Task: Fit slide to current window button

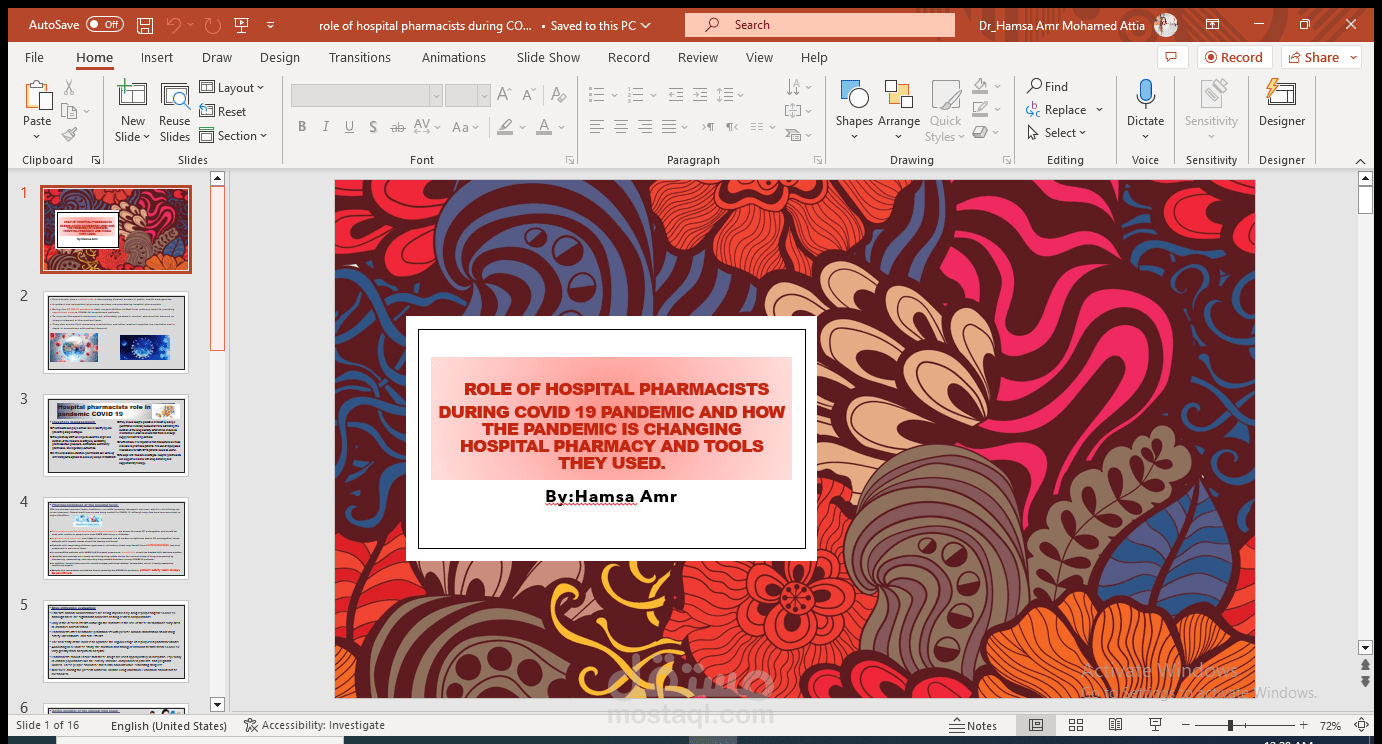Action: pyautogui.click(x=1364, y=725)
